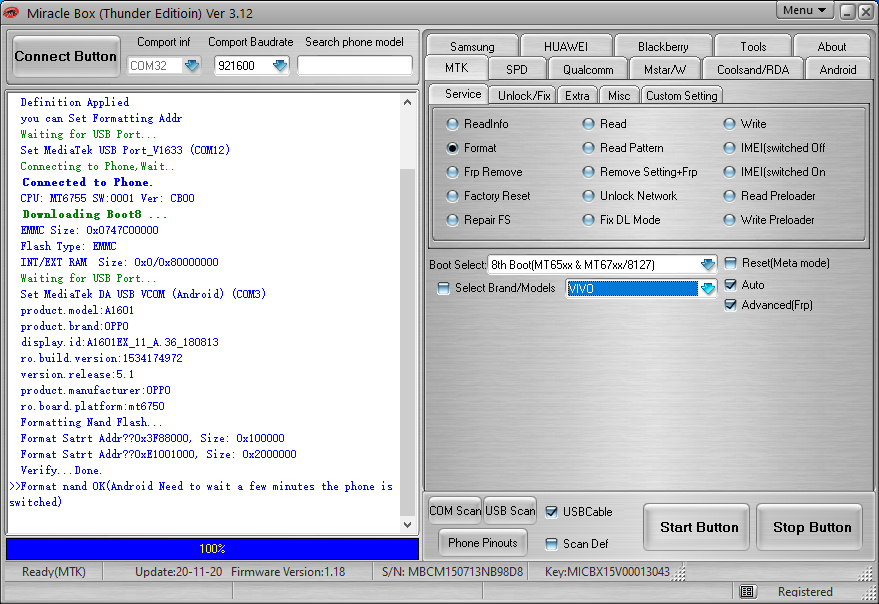Enable the Reset(Meta mode) checkbox
The width and height of the screenshot is (879, 604).
pyautogui.click(x=730, y=263)
